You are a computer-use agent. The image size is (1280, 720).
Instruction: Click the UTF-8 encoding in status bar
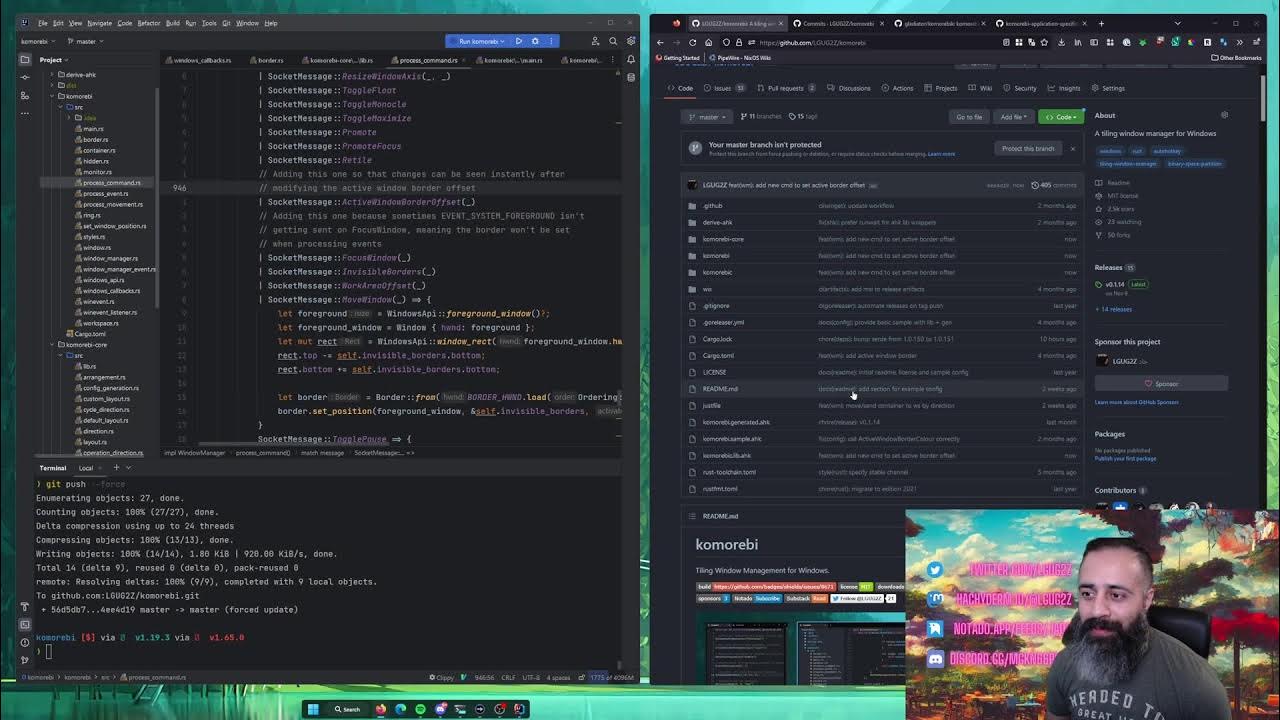530,677
